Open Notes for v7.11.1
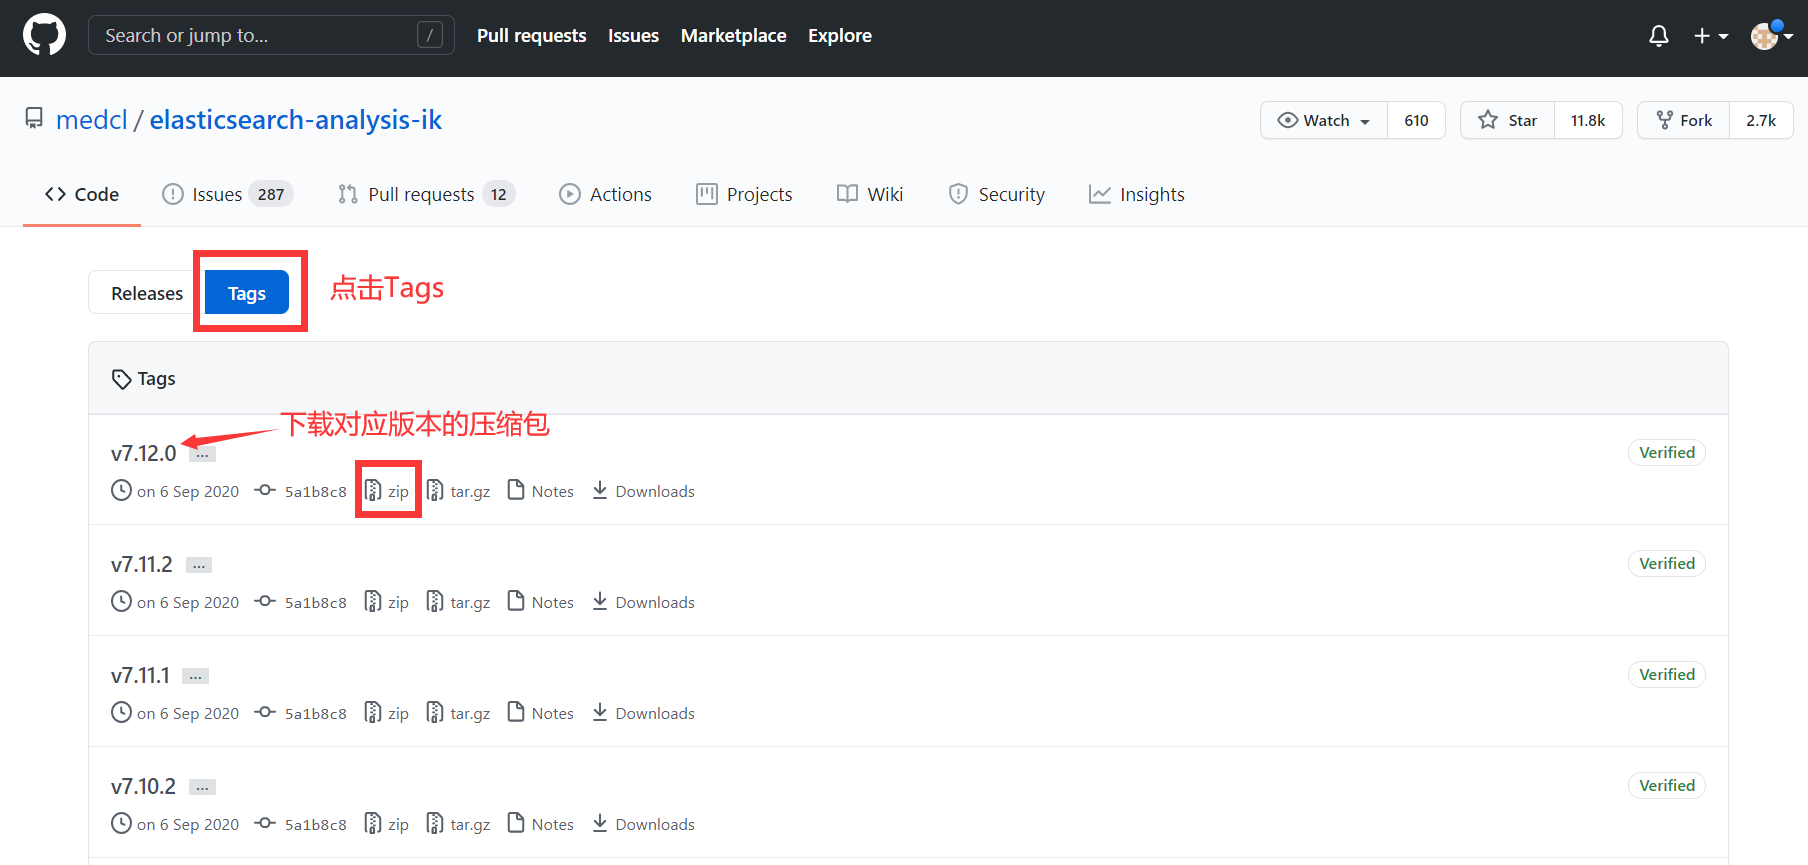 540,713
